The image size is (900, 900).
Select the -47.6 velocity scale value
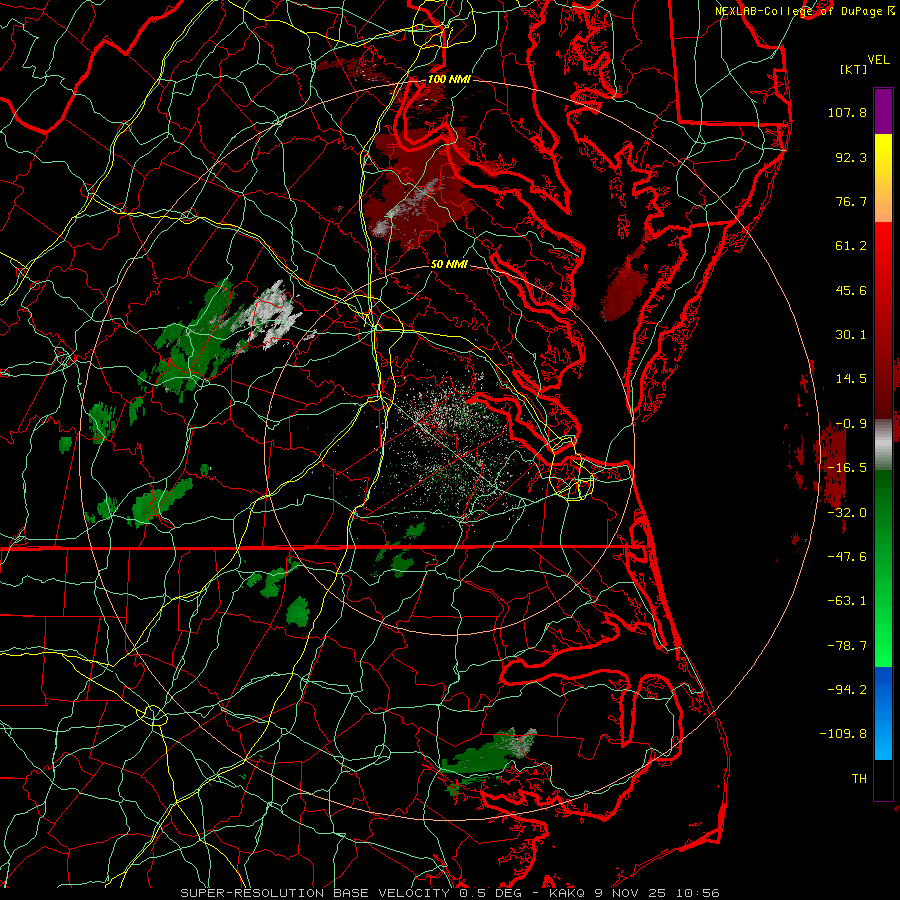pos(847,557)
